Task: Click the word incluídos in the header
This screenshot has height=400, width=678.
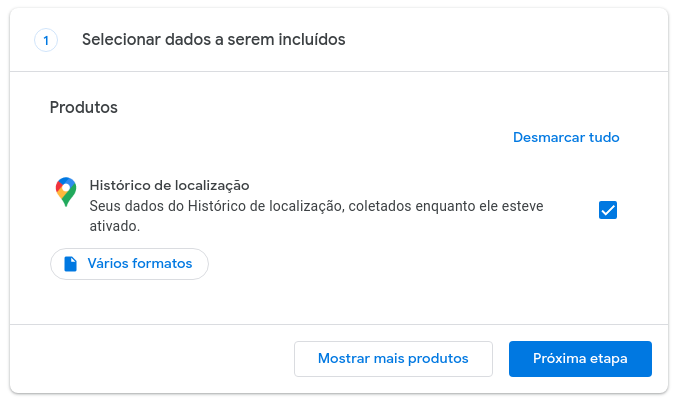Action: (x=310, y=40)
